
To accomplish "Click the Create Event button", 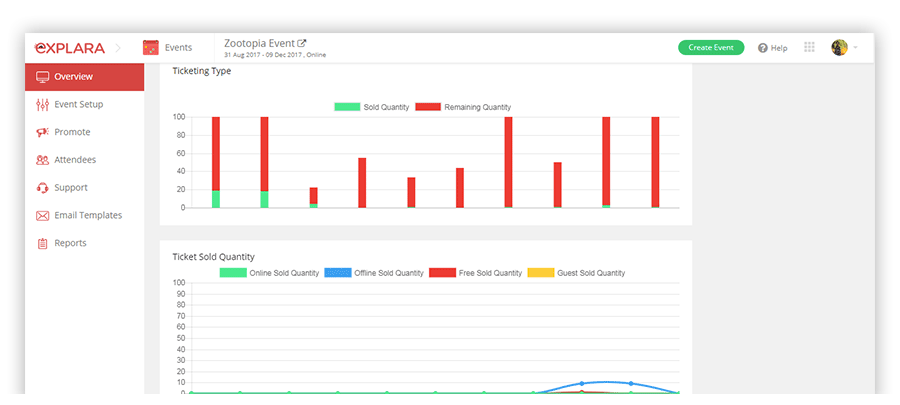I will (711, 48).
